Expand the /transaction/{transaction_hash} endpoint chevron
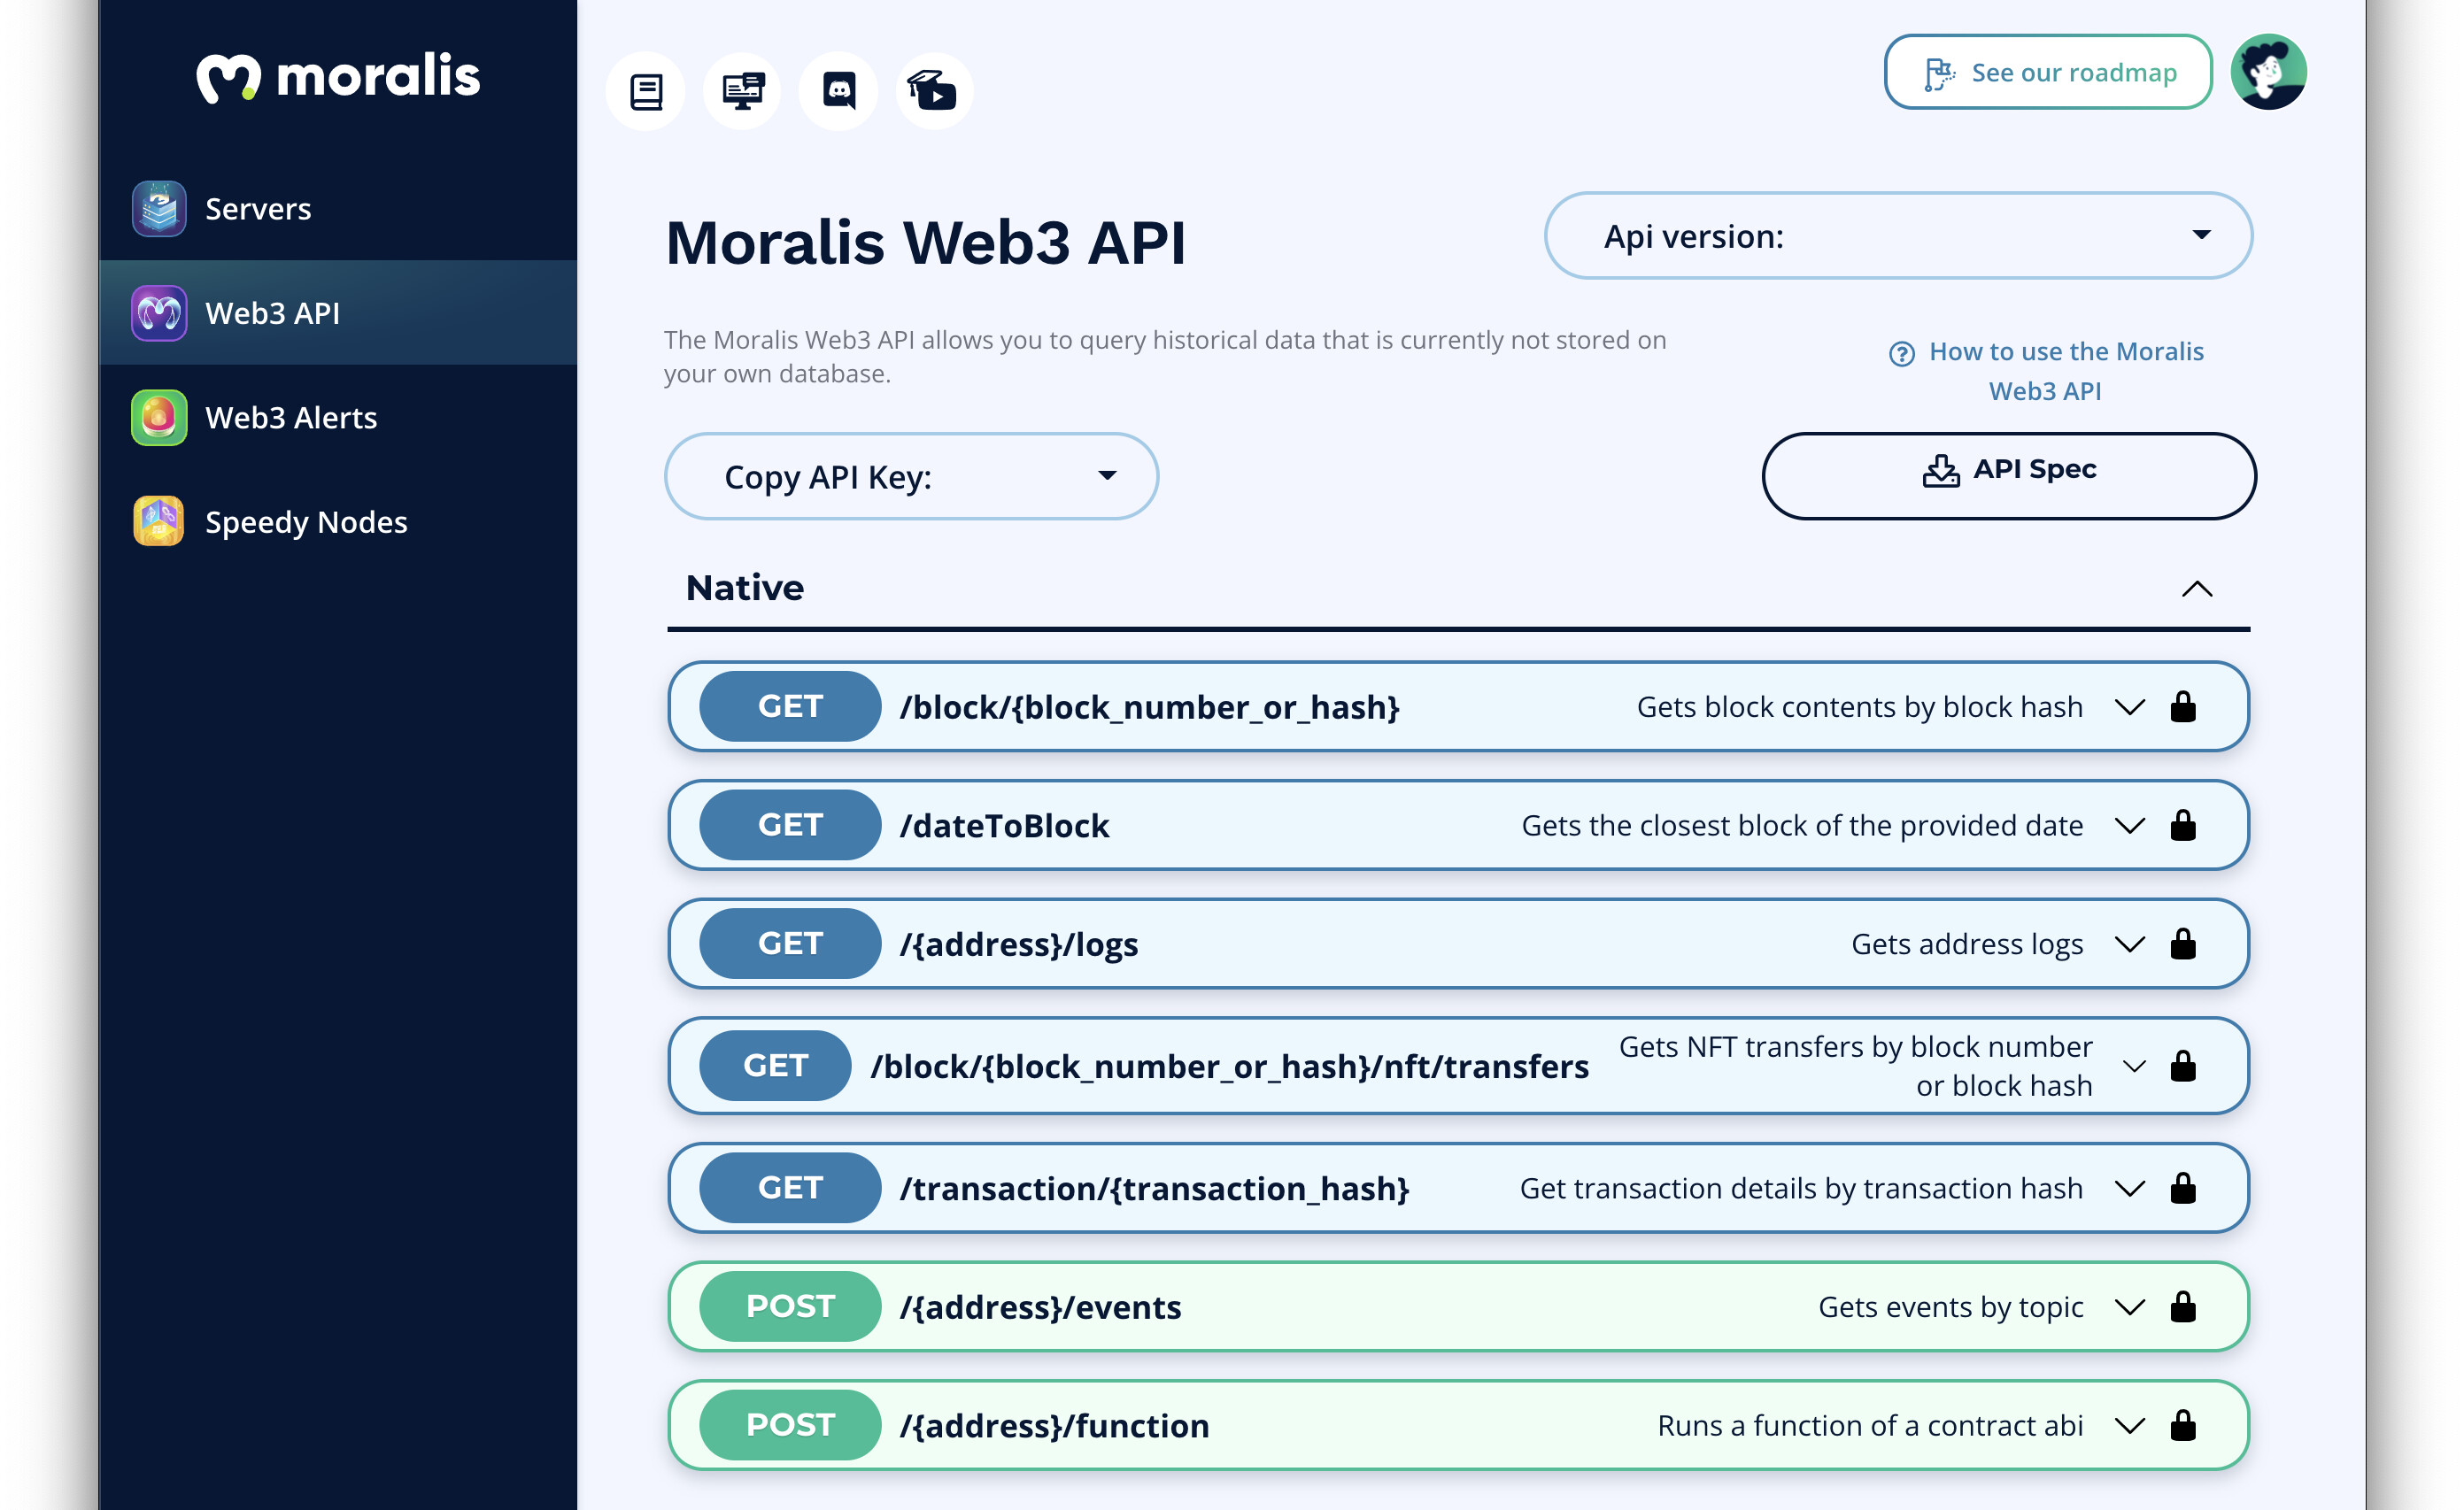Screen dimensions: 2464x1510 tap(2130, 1188)
